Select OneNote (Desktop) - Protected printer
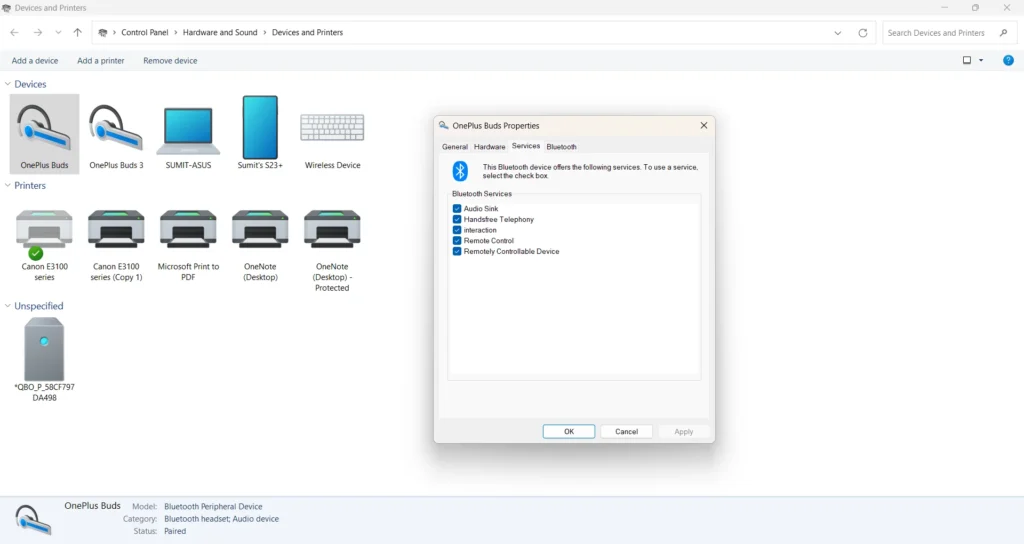The width and height of the screenshot is (1024, 544). [332, 250]
